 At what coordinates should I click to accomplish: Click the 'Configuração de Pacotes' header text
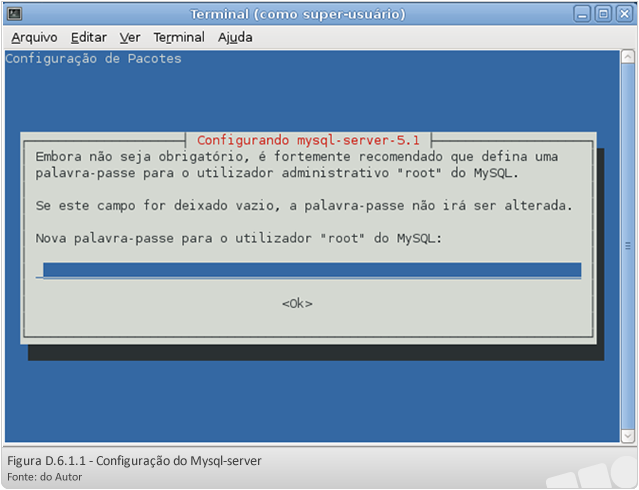pos(93,59)
